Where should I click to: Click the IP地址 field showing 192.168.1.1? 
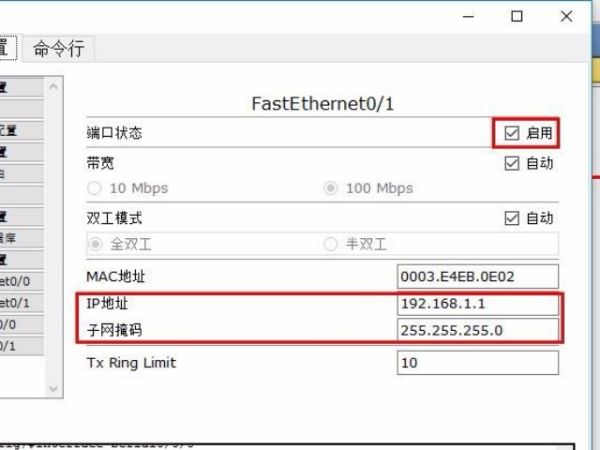click(478, 304)
